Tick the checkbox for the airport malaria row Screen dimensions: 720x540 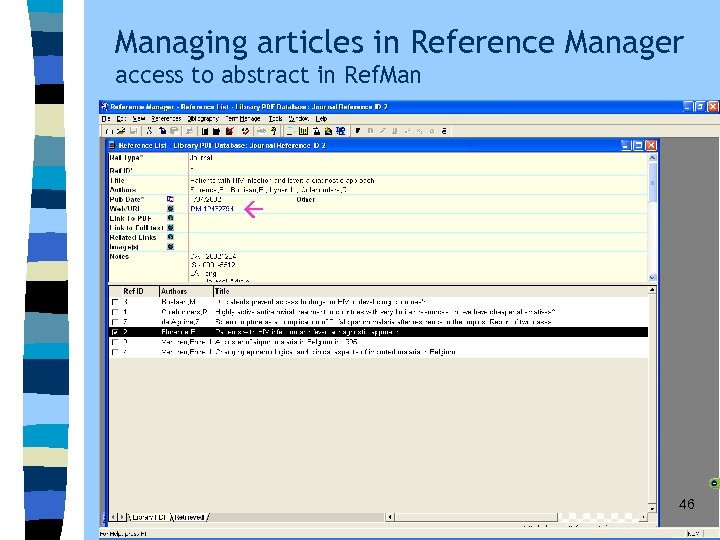point(115,342)
